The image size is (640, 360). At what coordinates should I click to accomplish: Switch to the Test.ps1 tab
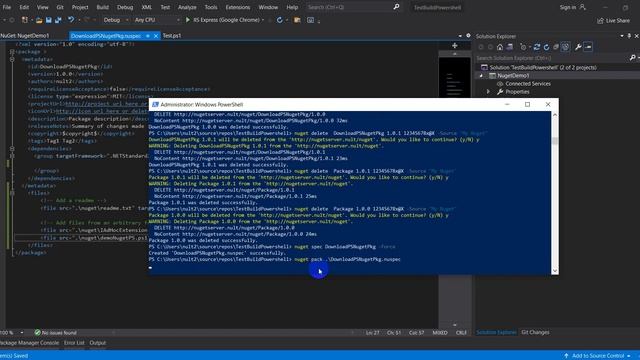click(172, 36)
